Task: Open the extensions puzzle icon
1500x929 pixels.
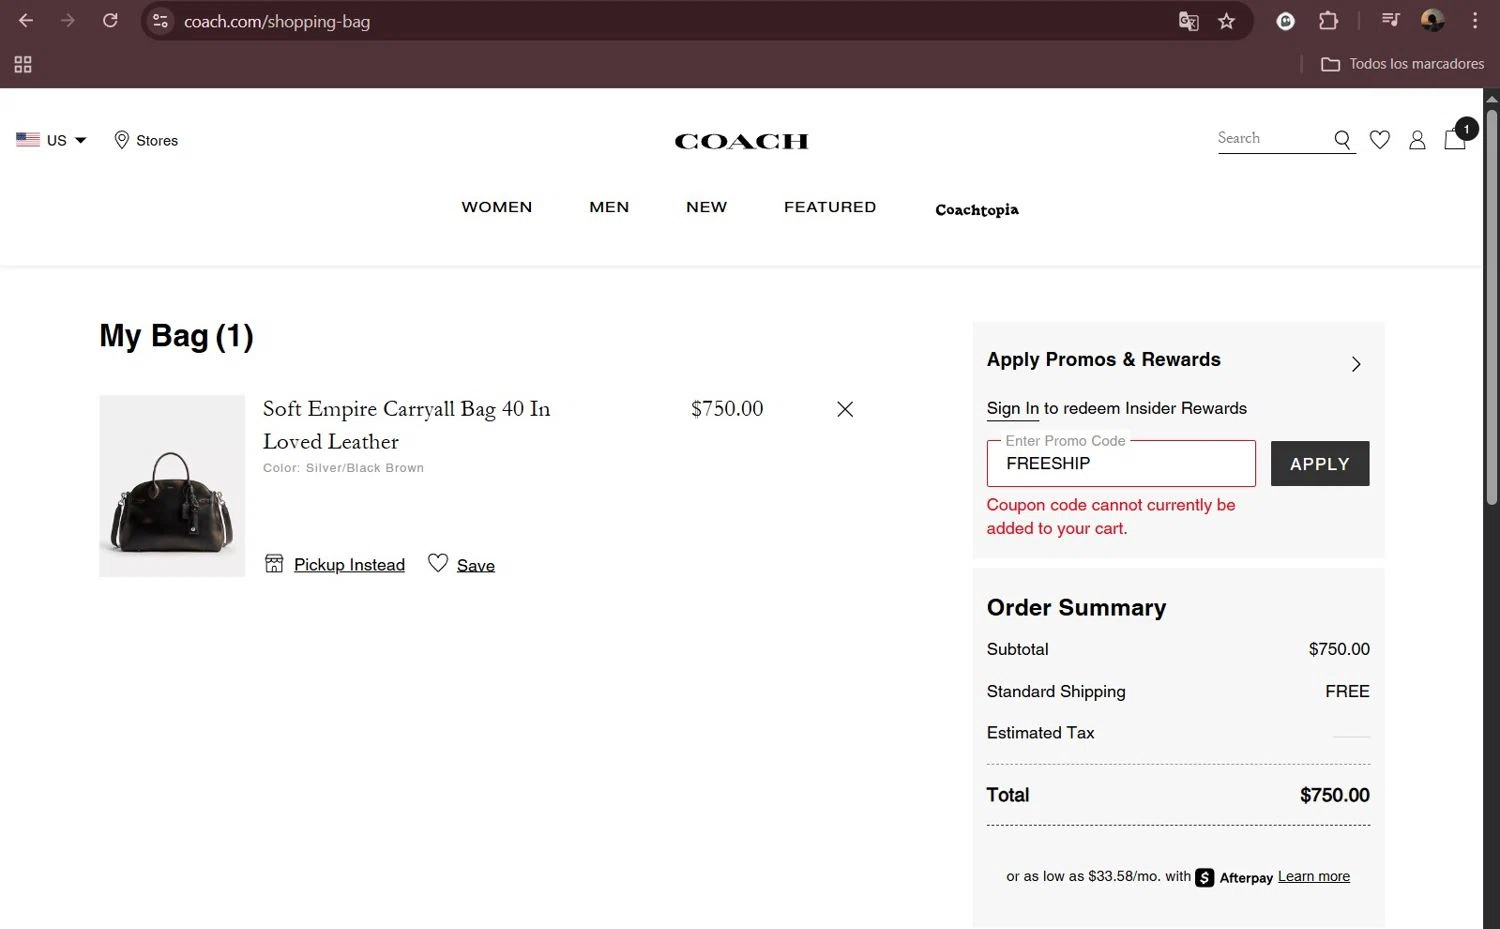Action: pos(1328,20)
